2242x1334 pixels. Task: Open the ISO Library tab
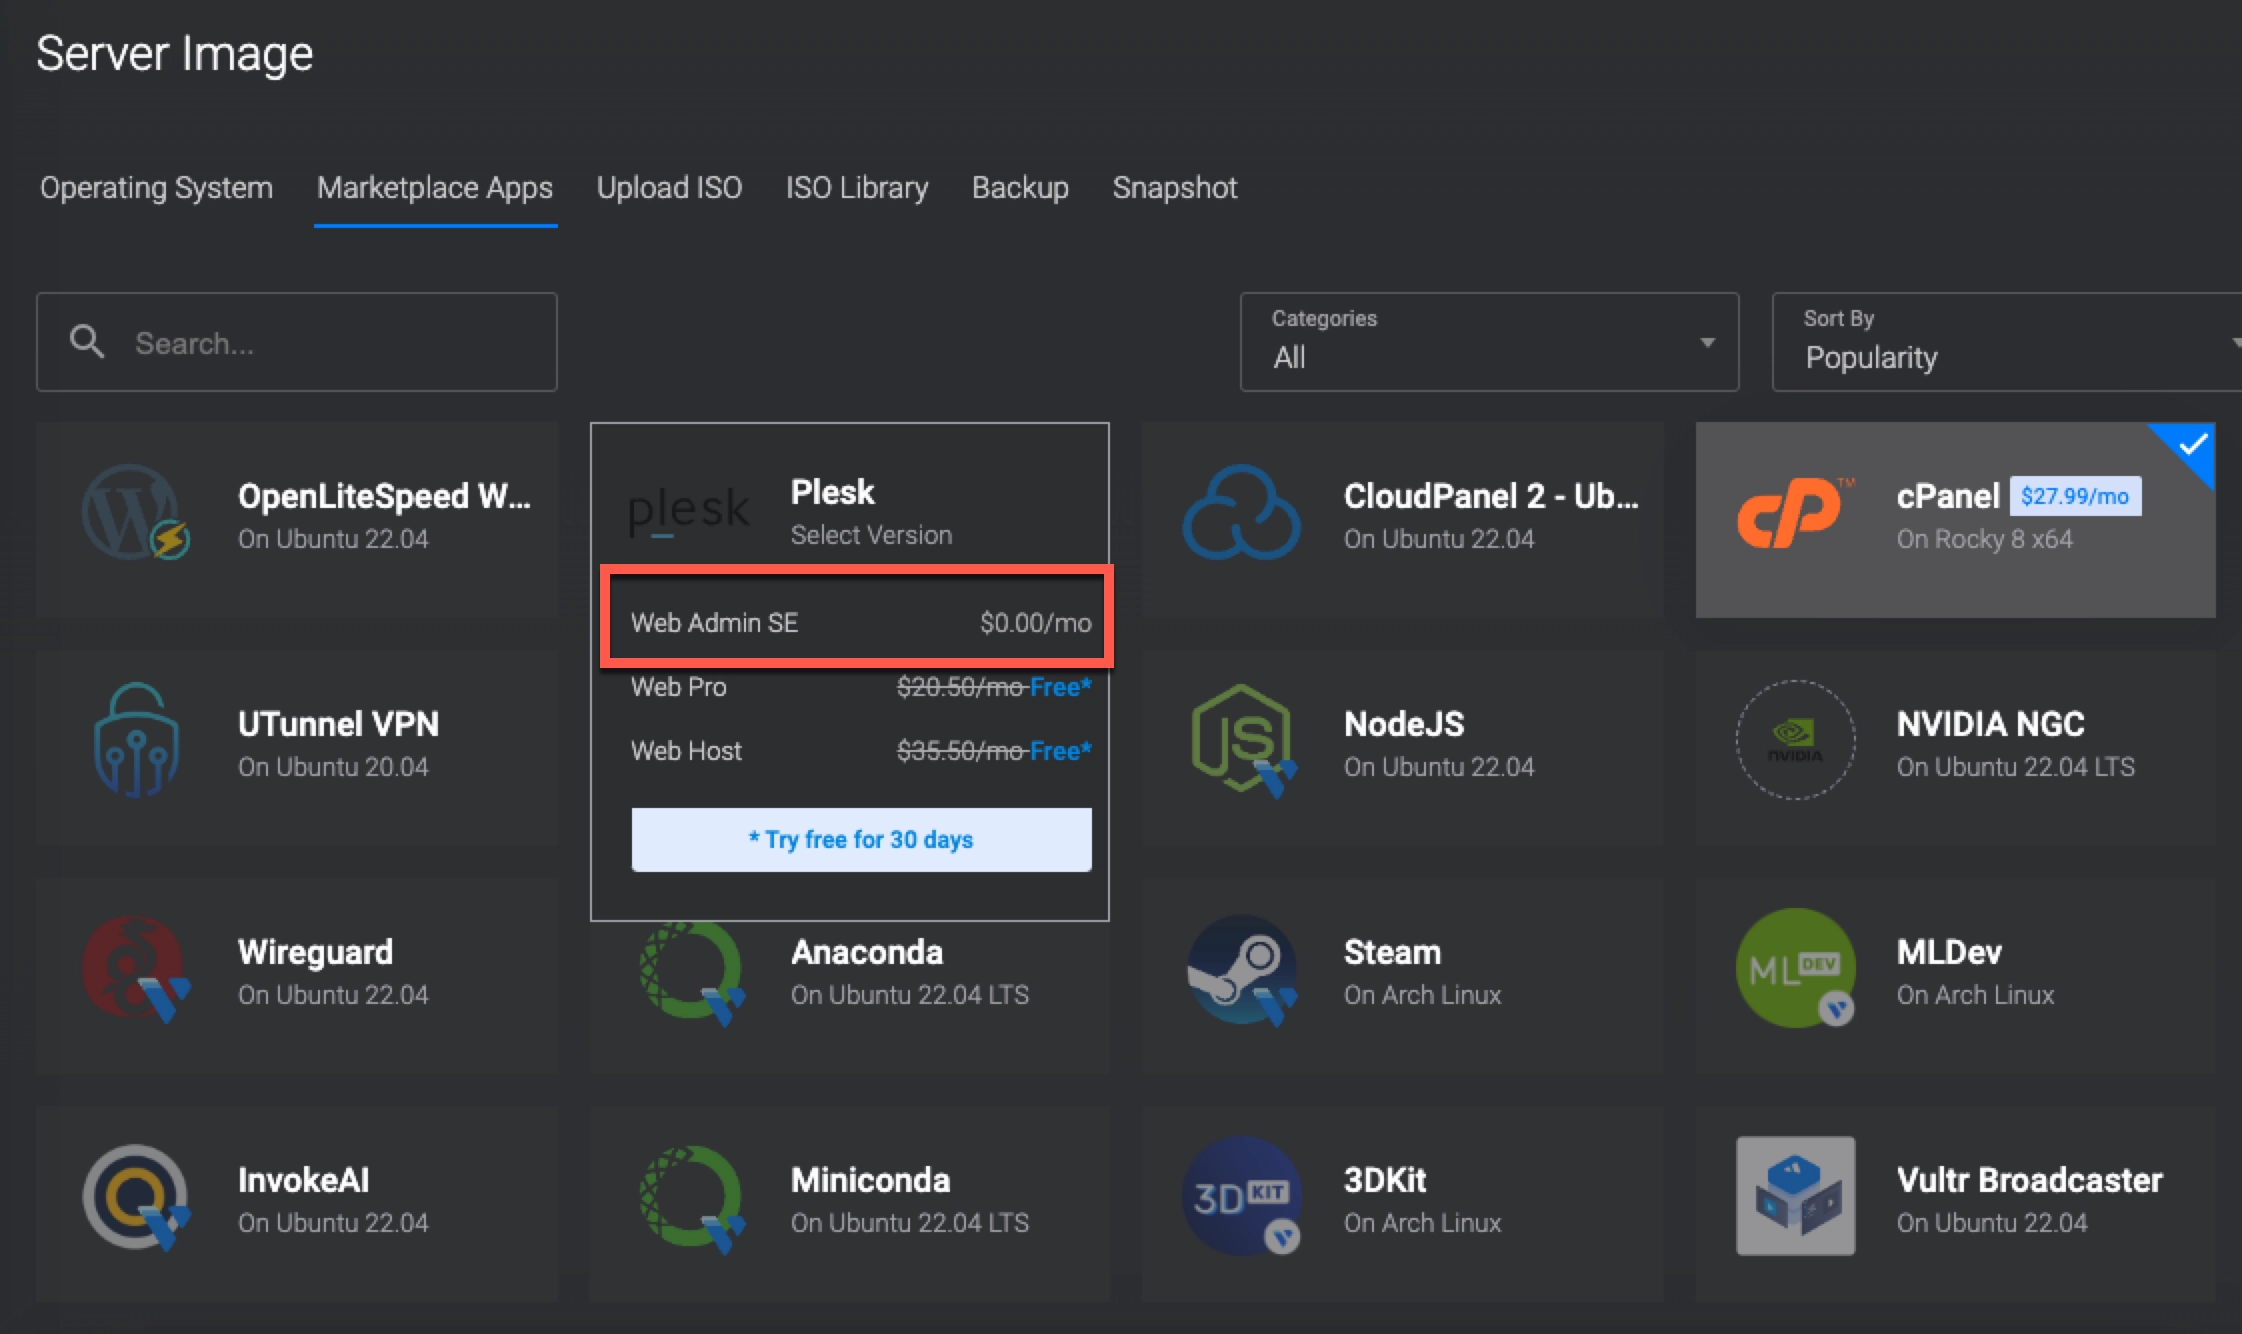[856, 188]
